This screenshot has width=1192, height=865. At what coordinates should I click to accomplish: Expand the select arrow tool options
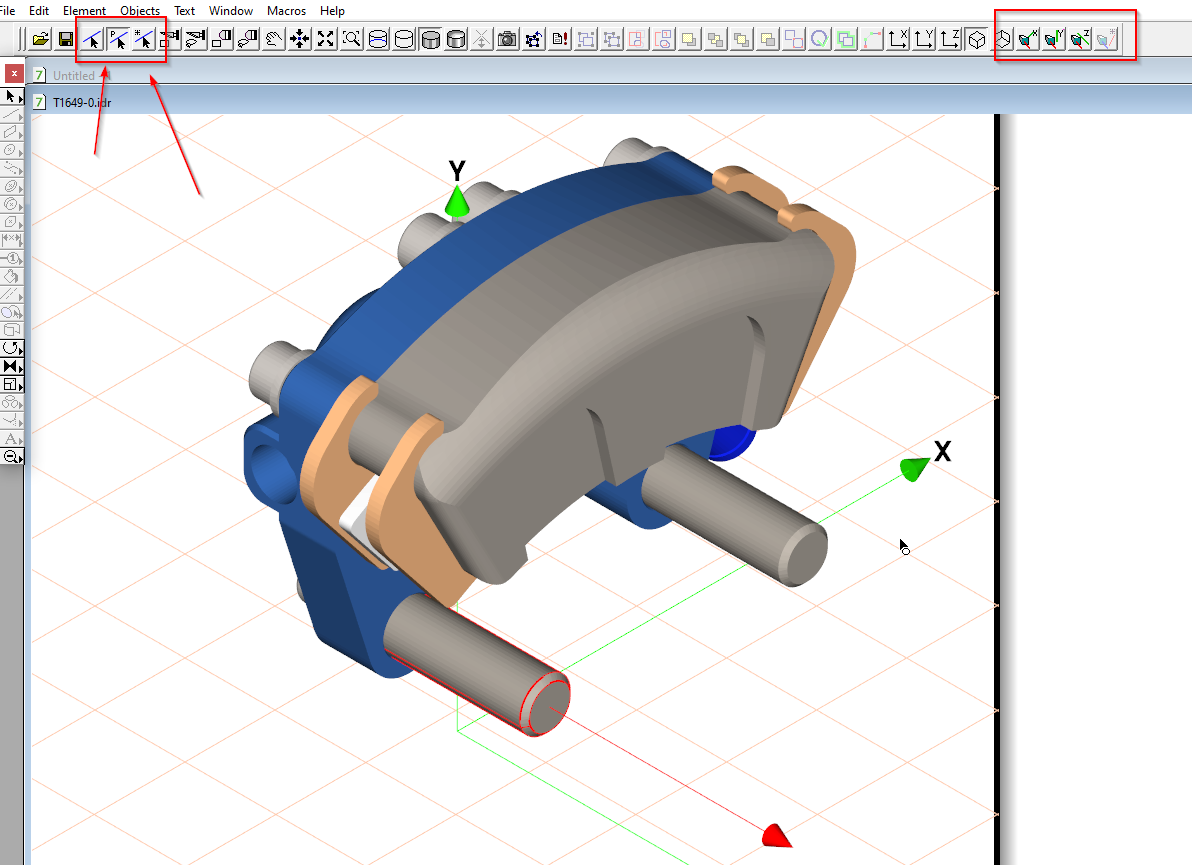pos(20,99)
